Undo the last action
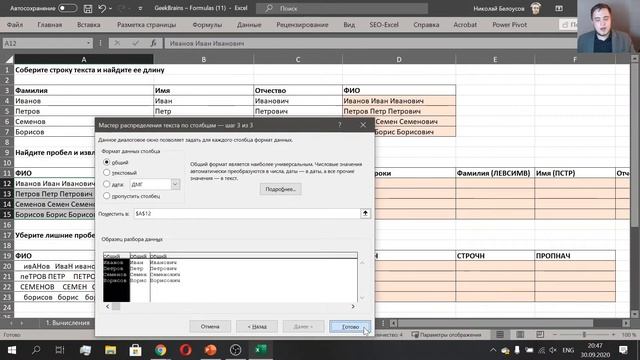This screenshot has height=360, width=640. [102, 8]
